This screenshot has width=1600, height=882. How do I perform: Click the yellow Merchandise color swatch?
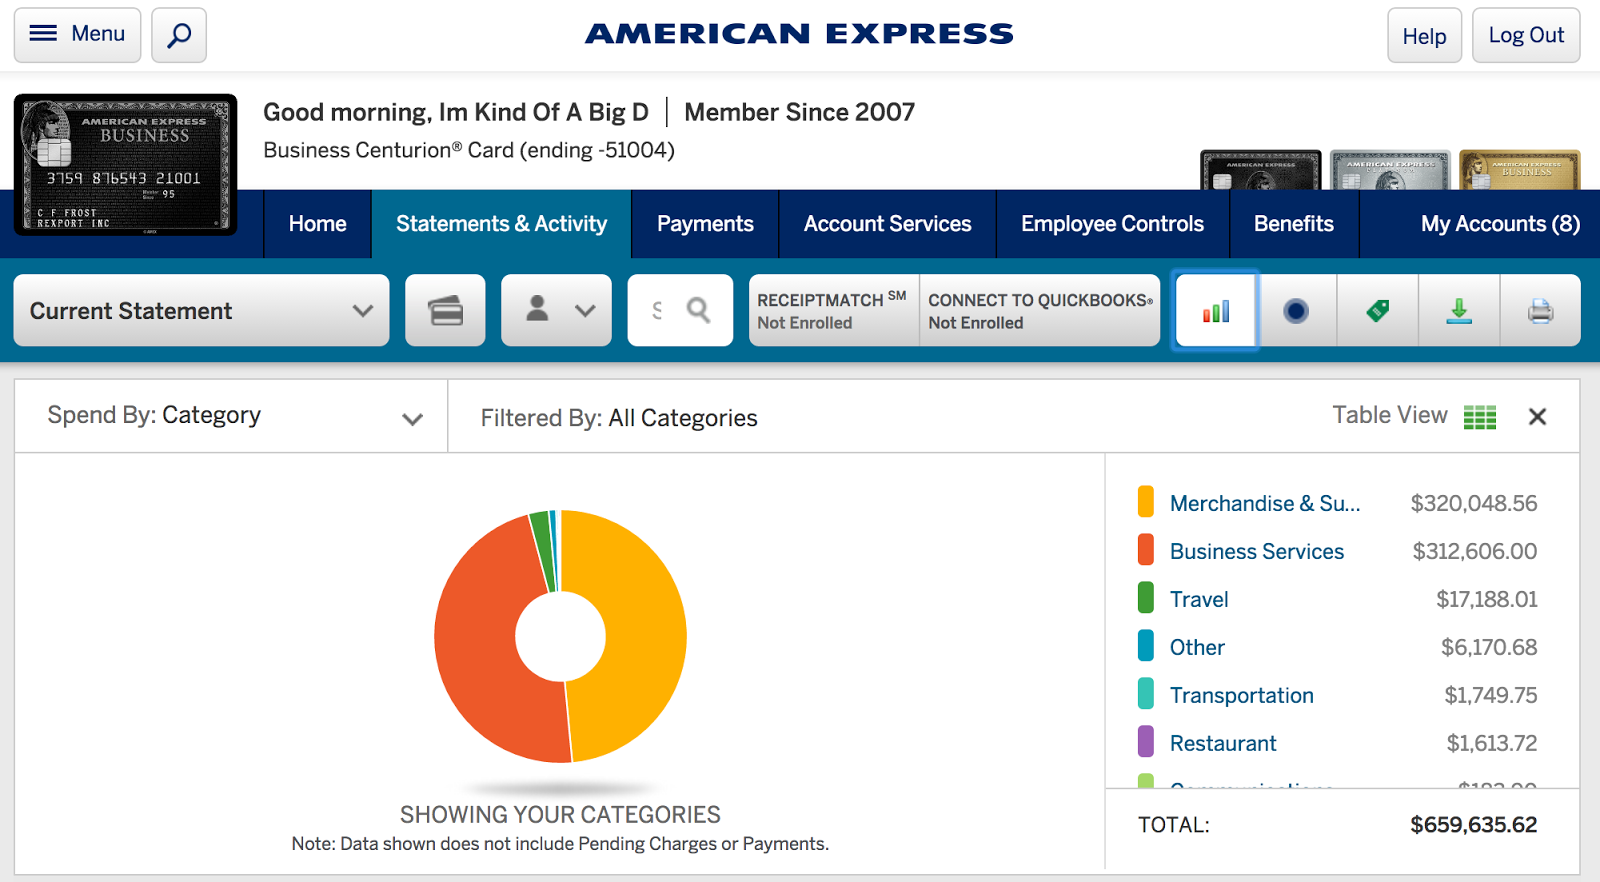tap(1146, 502)
